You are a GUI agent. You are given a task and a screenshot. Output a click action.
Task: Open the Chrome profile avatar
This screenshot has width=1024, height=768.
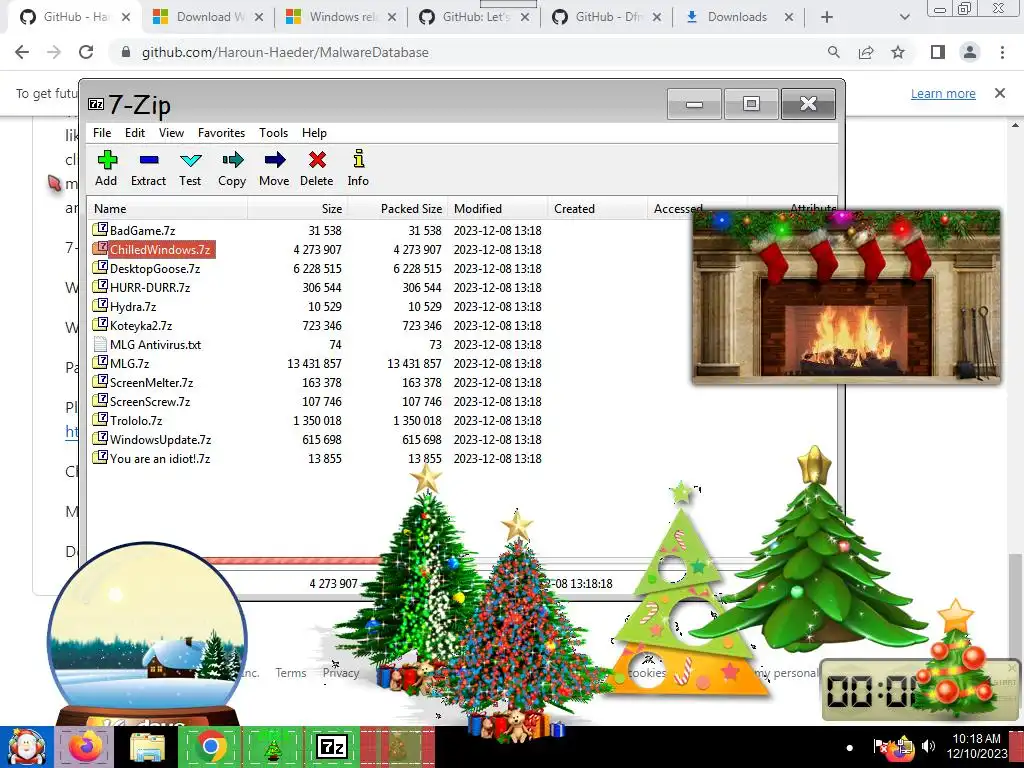point(970,52)
